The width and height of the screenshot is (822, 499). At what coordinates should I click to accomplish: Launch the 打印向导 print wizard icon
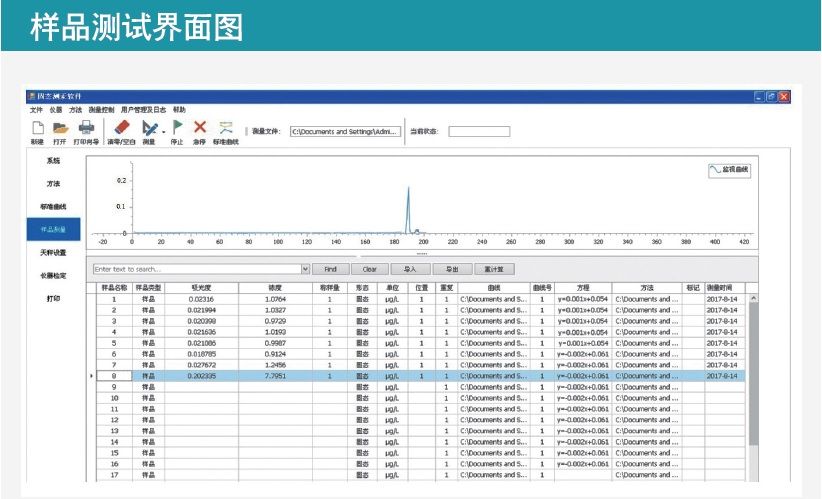[x=86, y=128]
